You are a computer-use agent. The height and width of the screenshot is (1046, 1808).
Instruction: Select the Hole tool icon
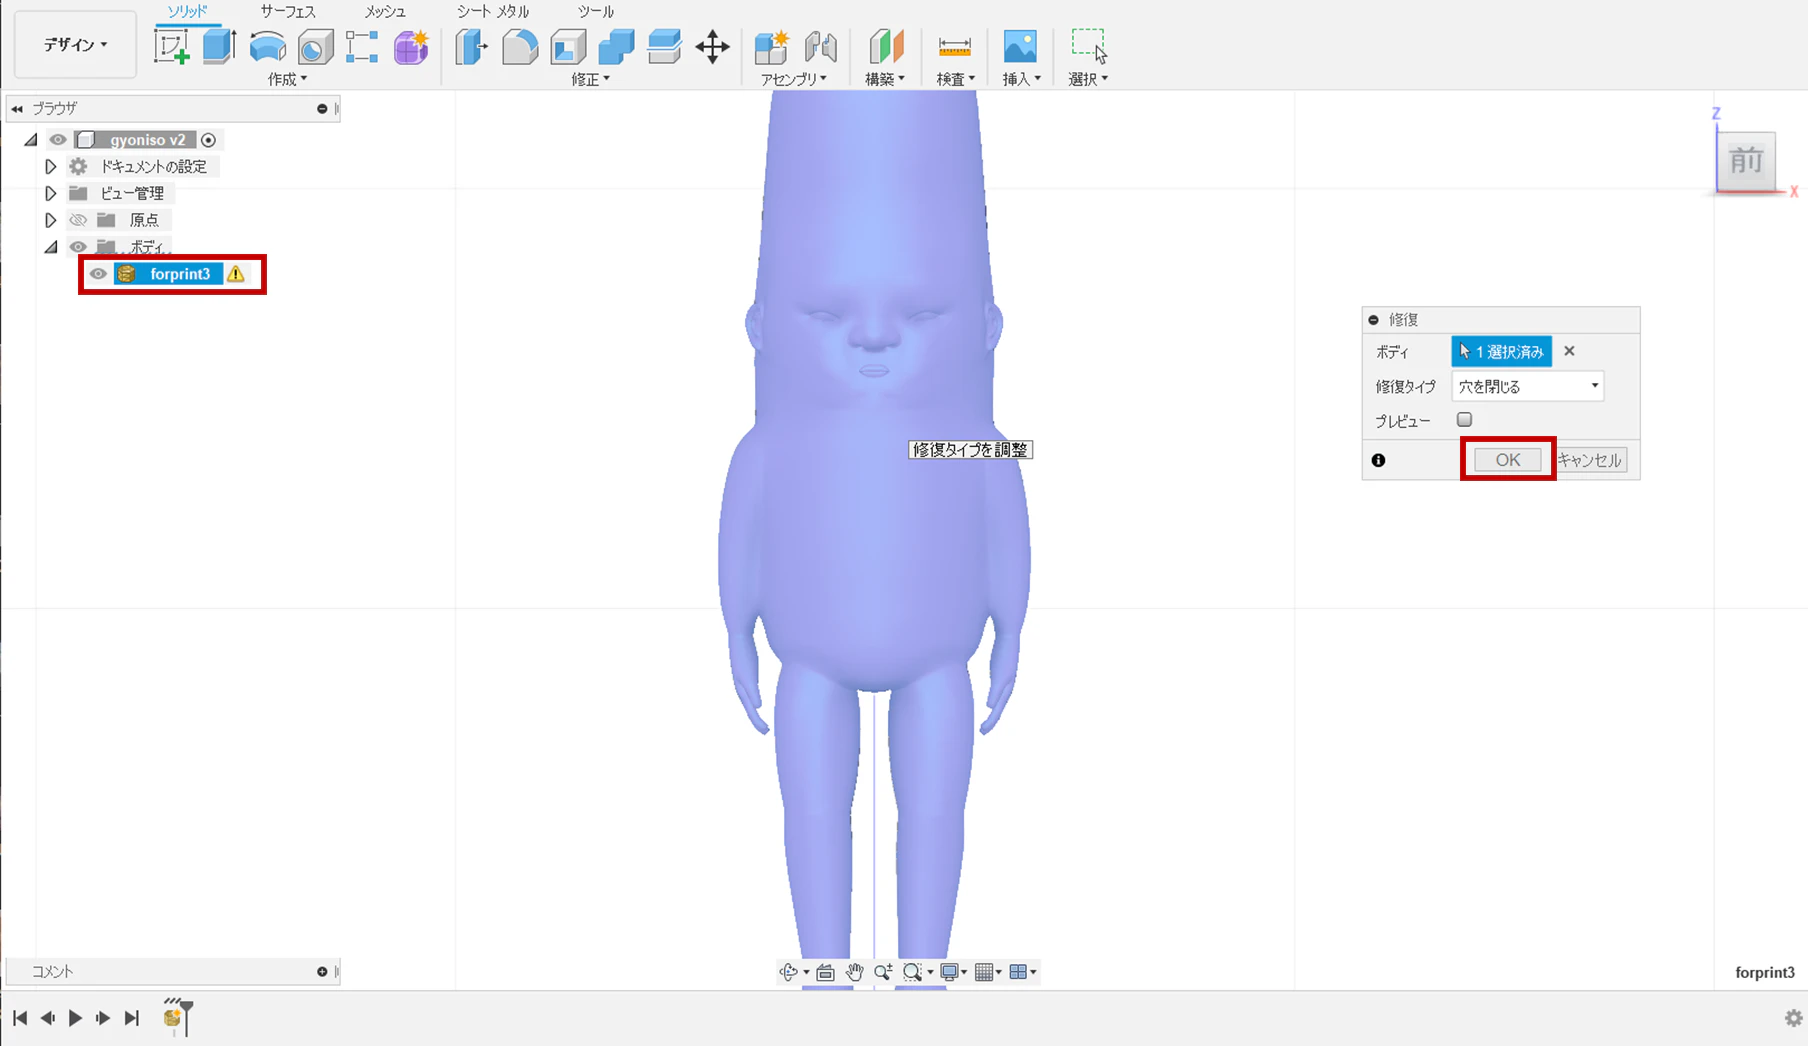pyautogui.click(x=315, y=47)
